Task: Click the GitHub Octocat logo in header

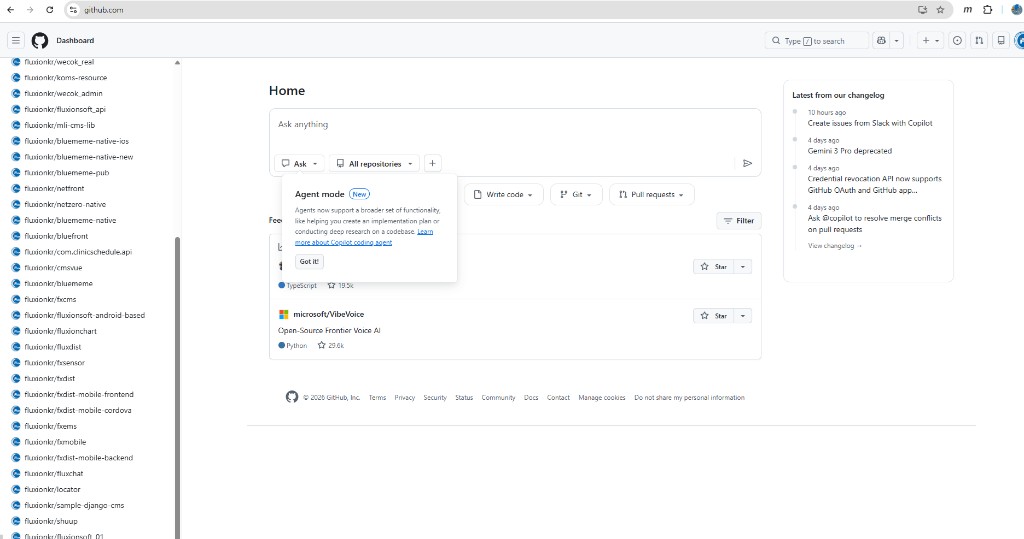Action: pyautogui.click(x=40, y=41)
